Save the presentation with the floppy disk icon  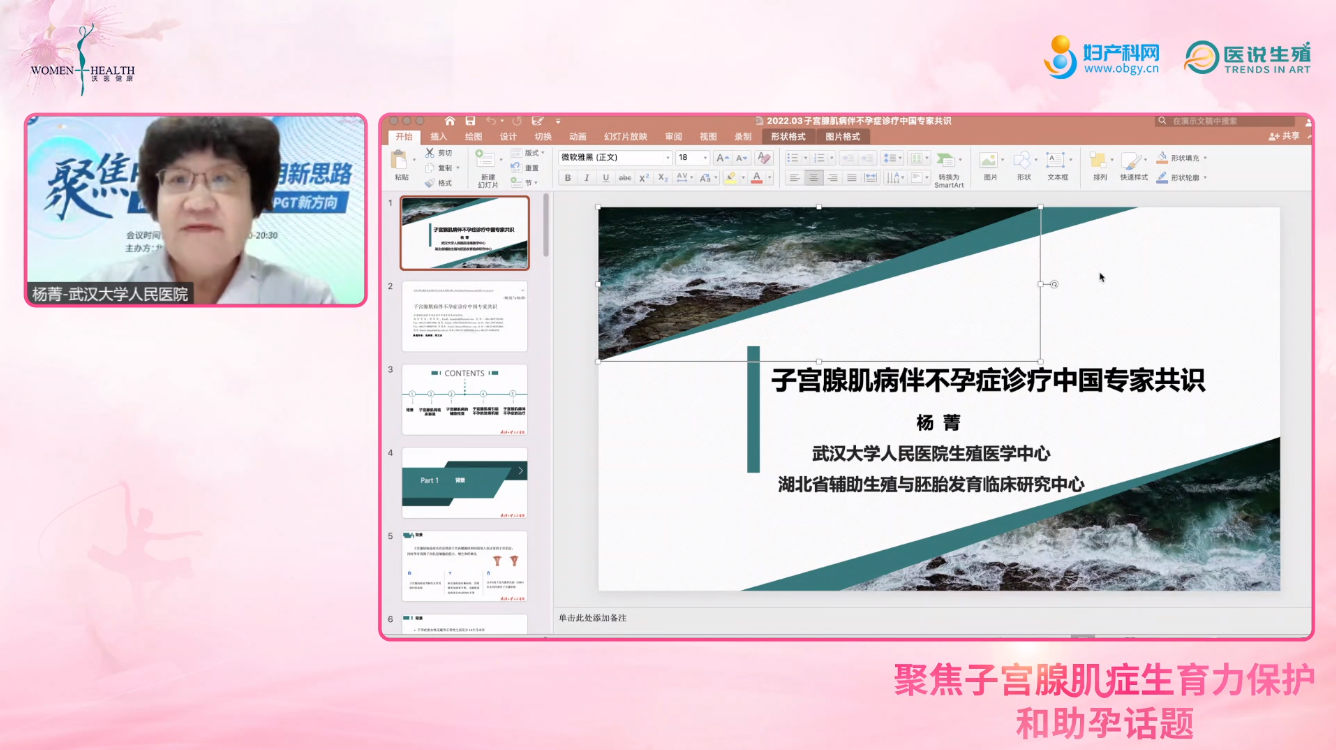[470, 121]
